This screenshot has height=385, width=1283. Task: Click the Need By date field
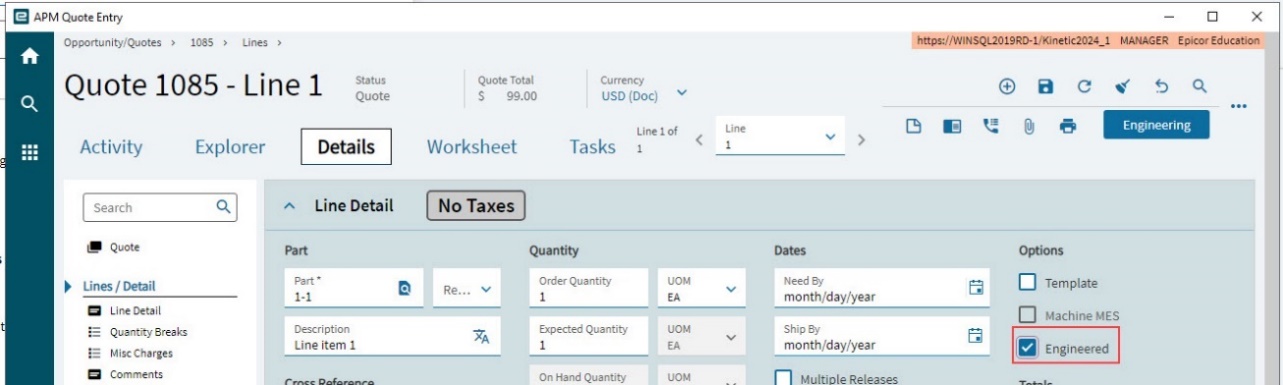(x=882, y=288)
